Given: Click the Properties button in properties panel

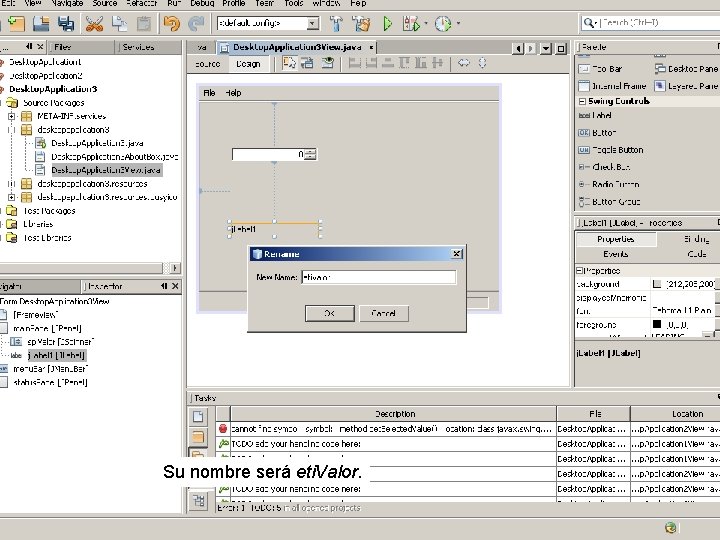Looking at the screenshot, I should (x=615, y=239).
